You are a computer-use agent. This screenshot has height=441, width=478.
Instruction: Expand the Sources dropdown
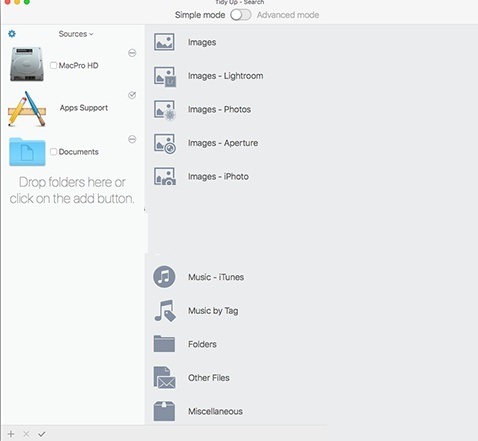point(76,34)
